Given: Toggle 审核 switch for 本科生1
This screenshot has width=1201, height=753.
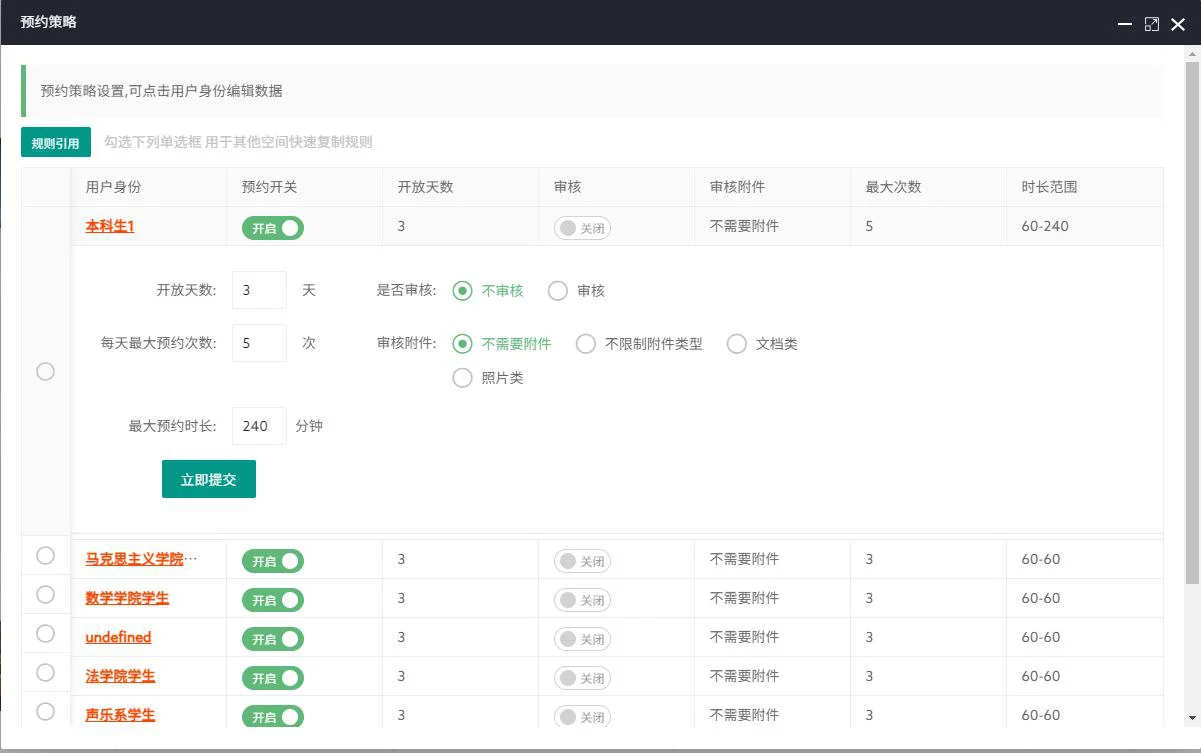Looking at the screenshot, I should 583,228.
